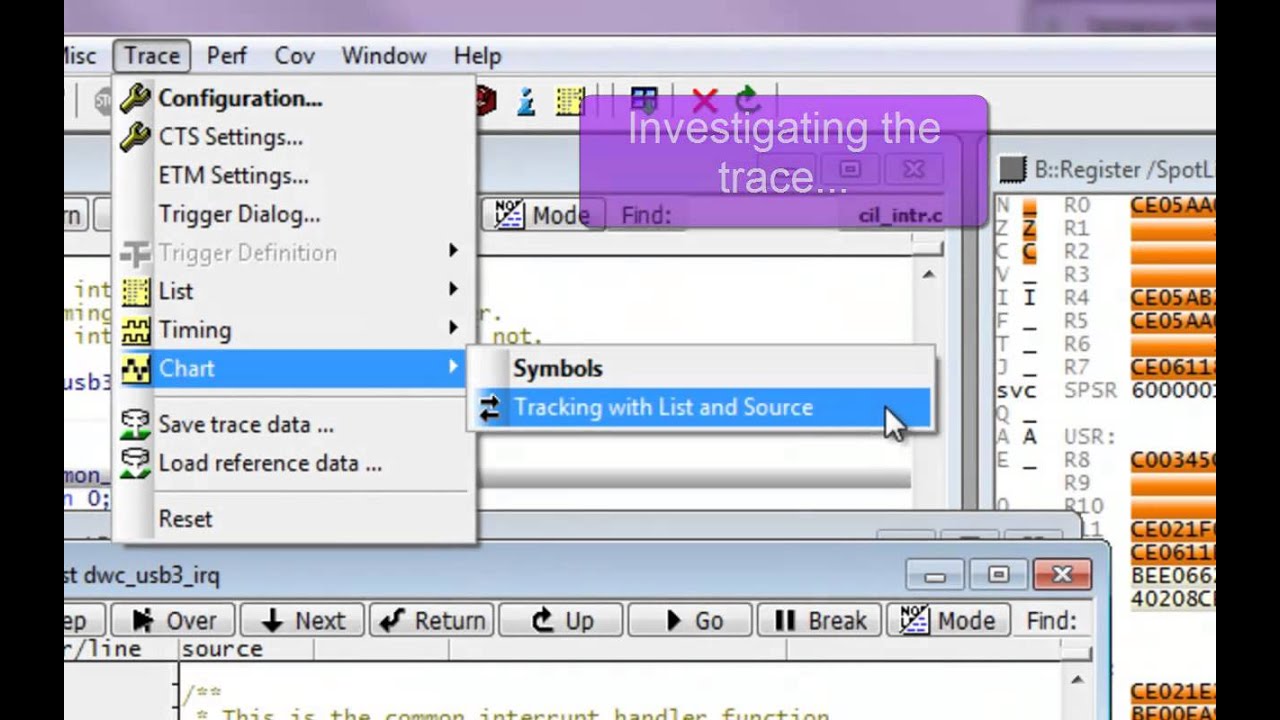Open the Window menu
Viewport: 1280px width, 720px height.
click(384, 56)
